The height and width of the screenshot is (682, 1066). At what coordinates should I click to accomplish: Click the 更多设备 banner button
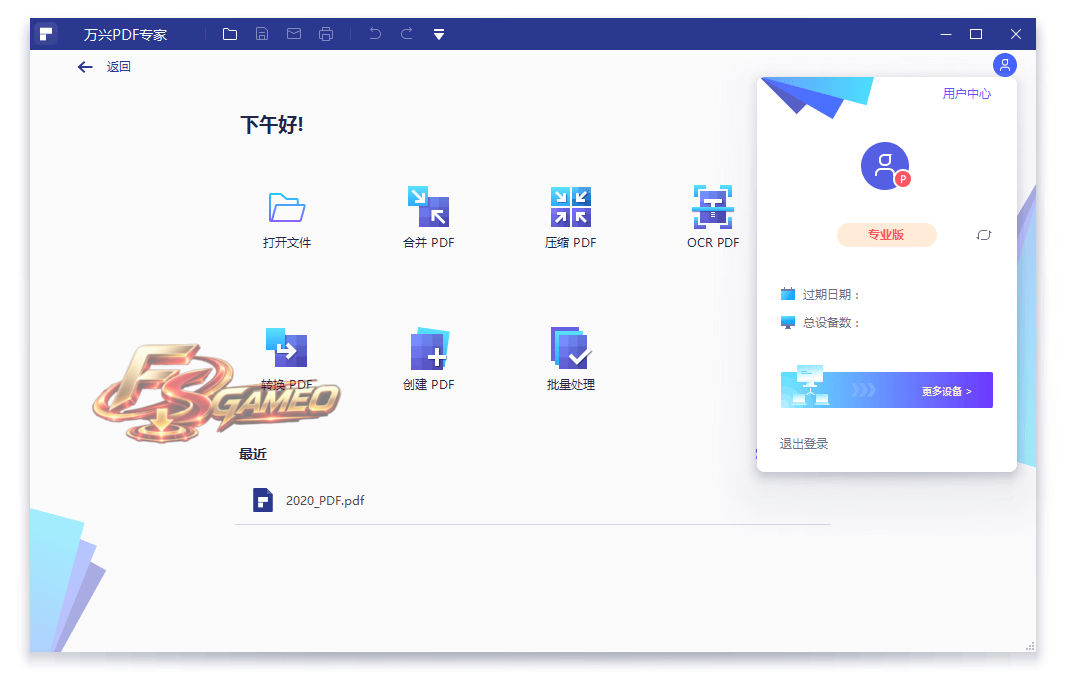click(887, 390)
